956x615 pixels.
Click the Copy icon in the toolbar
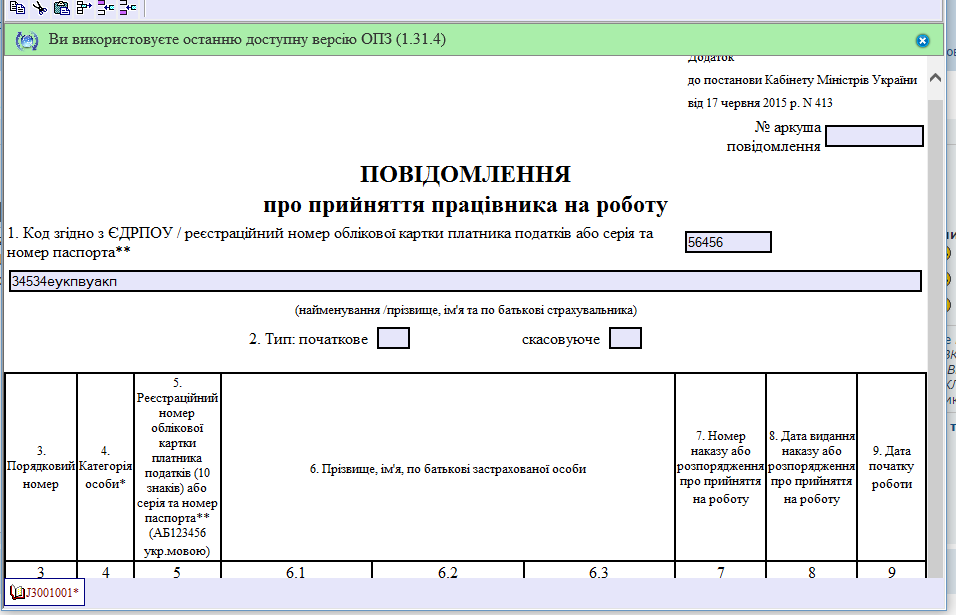[18, 8]
